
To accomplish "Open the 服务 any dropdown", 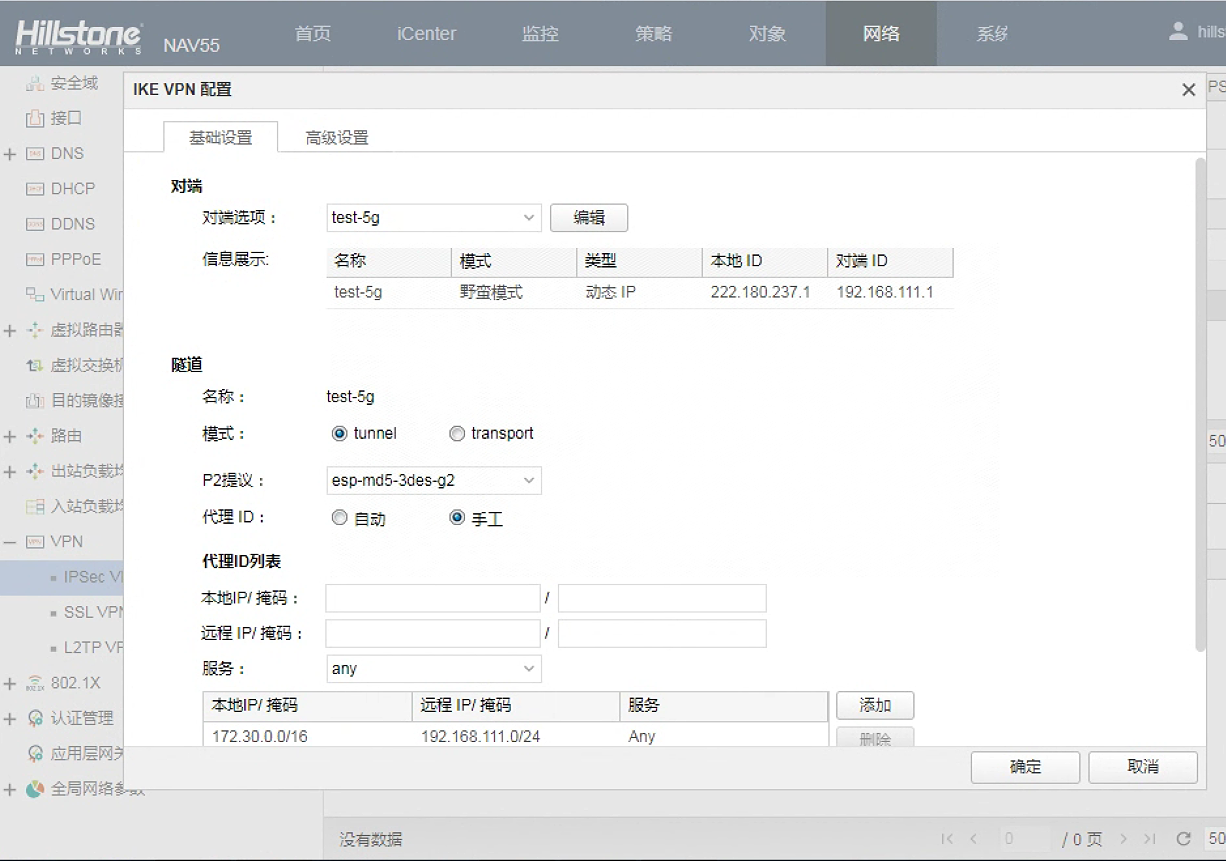I will coord(433,669).
